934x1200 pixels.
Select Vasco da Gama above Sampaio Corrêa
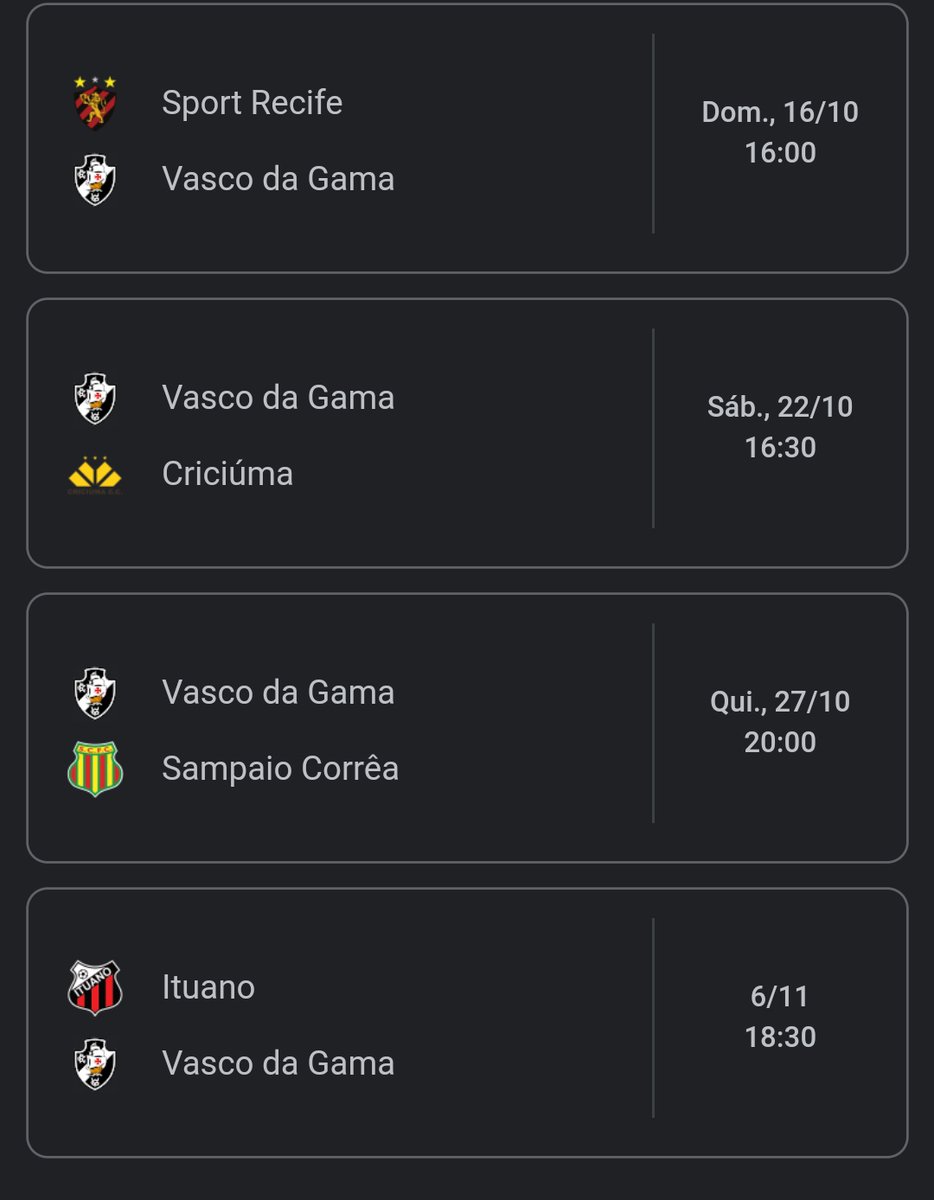point(278,693)
